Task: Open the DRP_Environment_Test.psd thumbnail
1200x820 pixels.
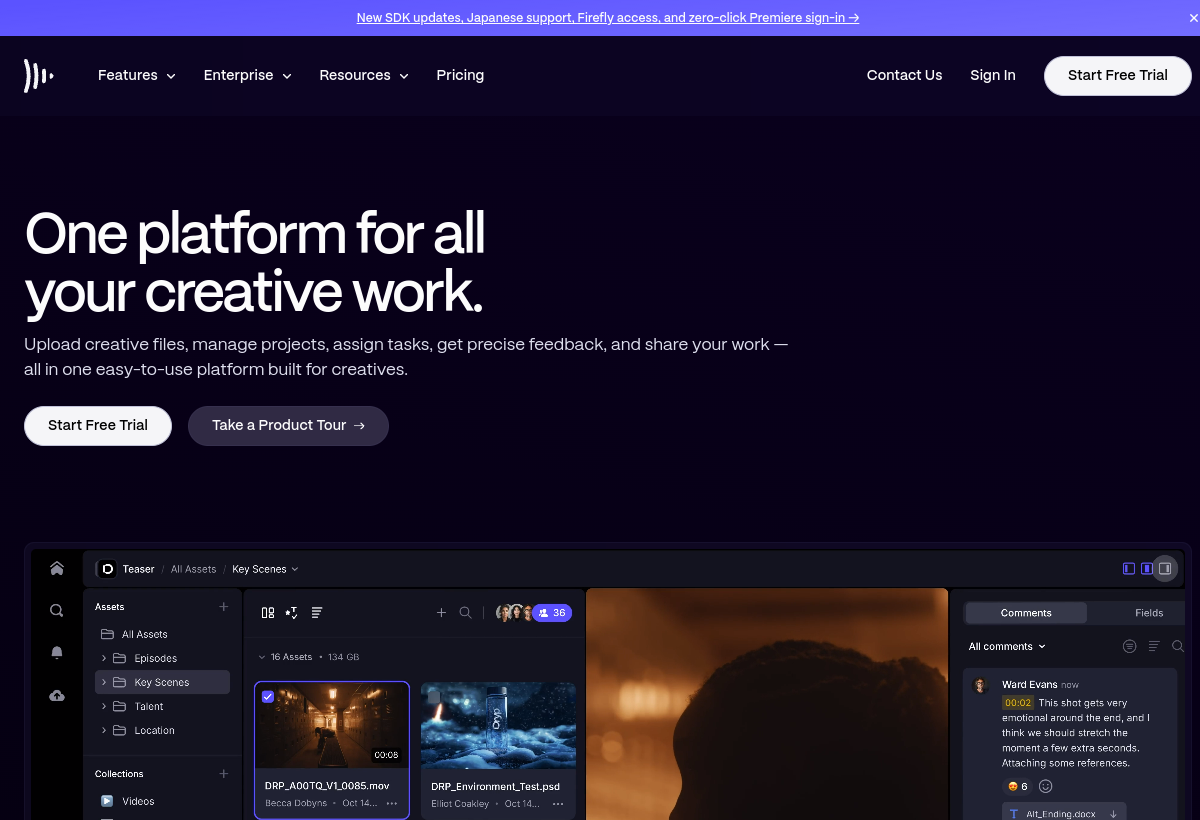Action: tap(498, 725)
